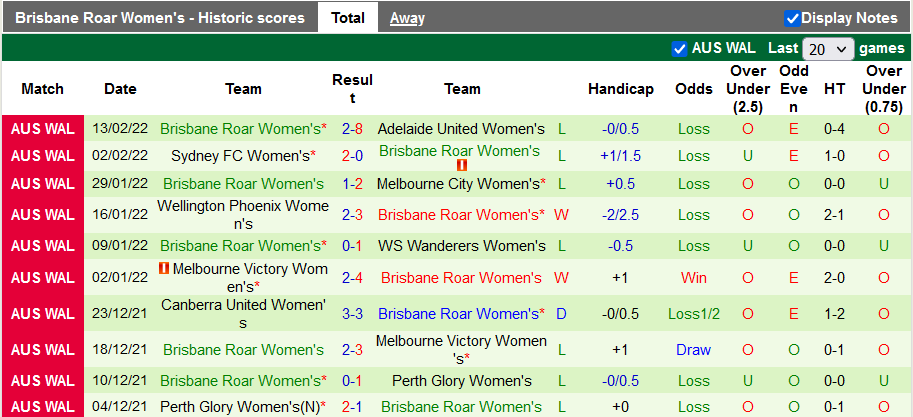Open the Adelaide United Women's team link
Screen dimensions: 913x417
(461, 129)
